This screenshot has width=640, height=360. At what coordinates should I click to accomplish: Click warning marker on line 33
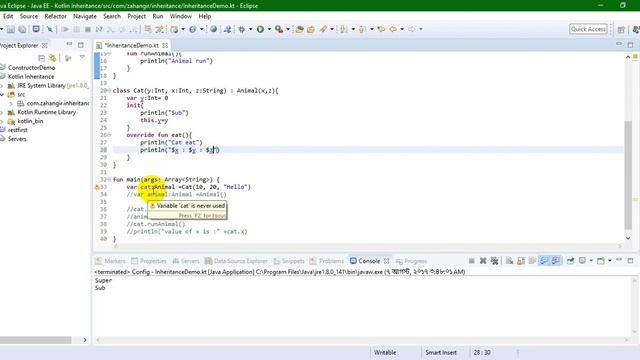point(97,187)
